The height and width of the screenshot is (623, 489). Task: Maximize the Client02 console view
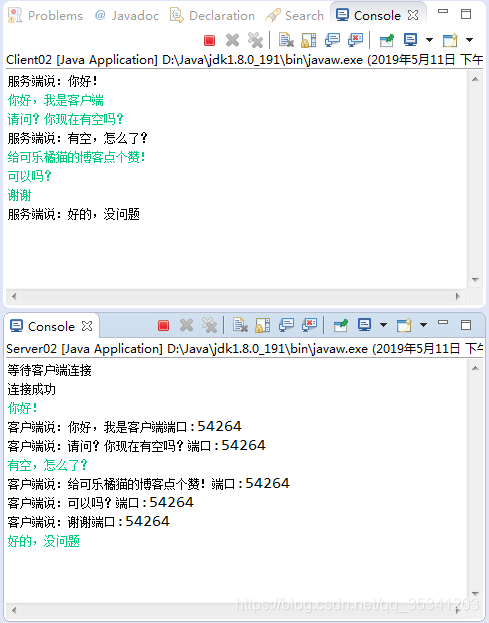click(466, 14)
